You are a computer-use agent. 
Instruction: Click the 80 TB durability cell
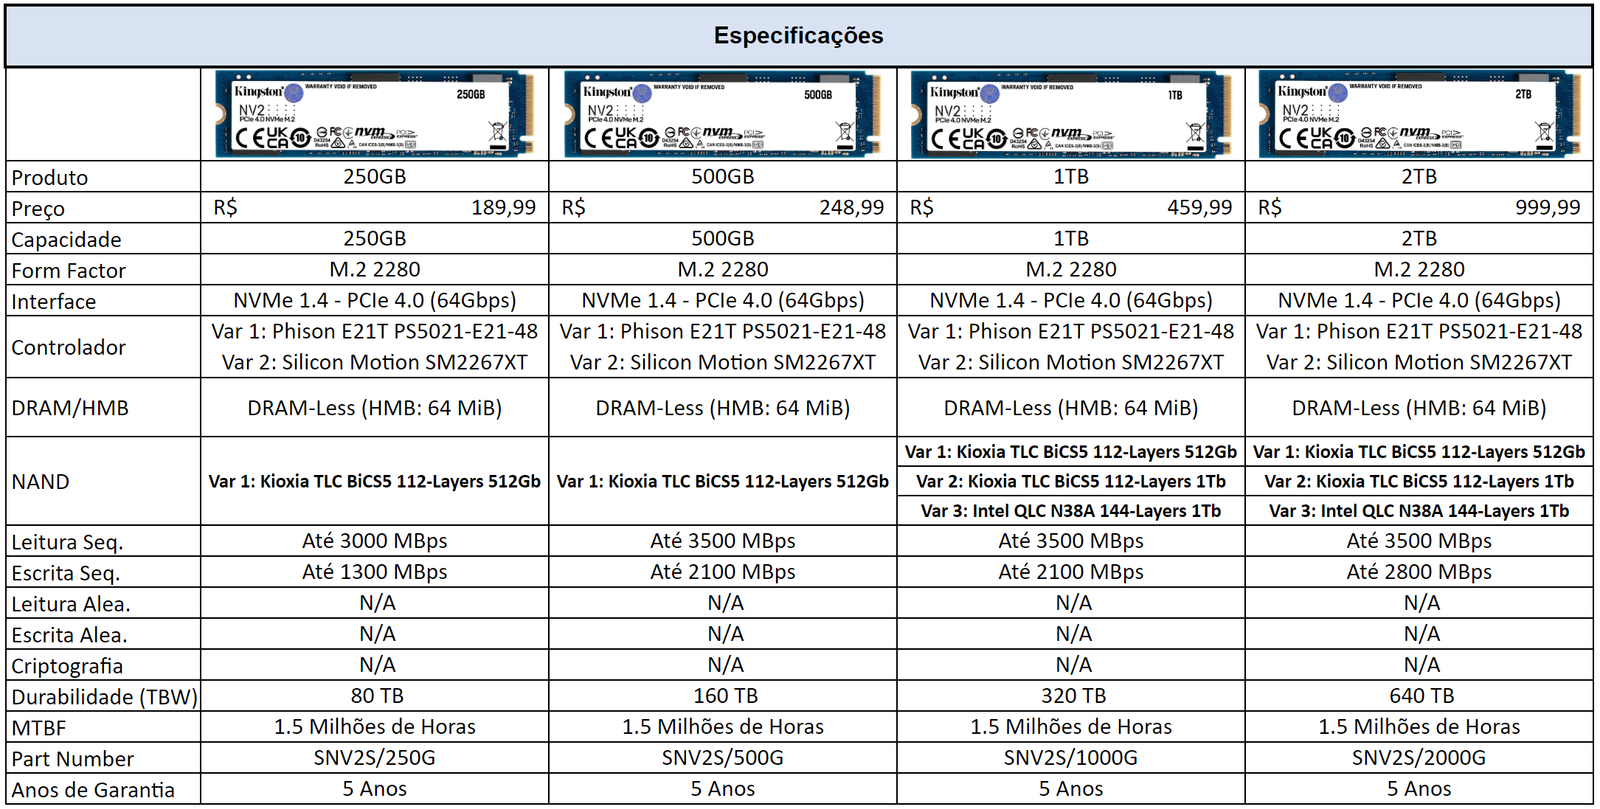(375, 696)
